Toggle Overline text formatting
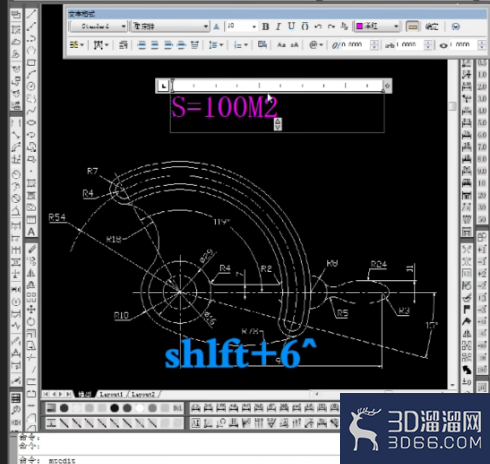The width and height of the screenshot is (490, 464). pyautogui.click(x=305, y=26)
